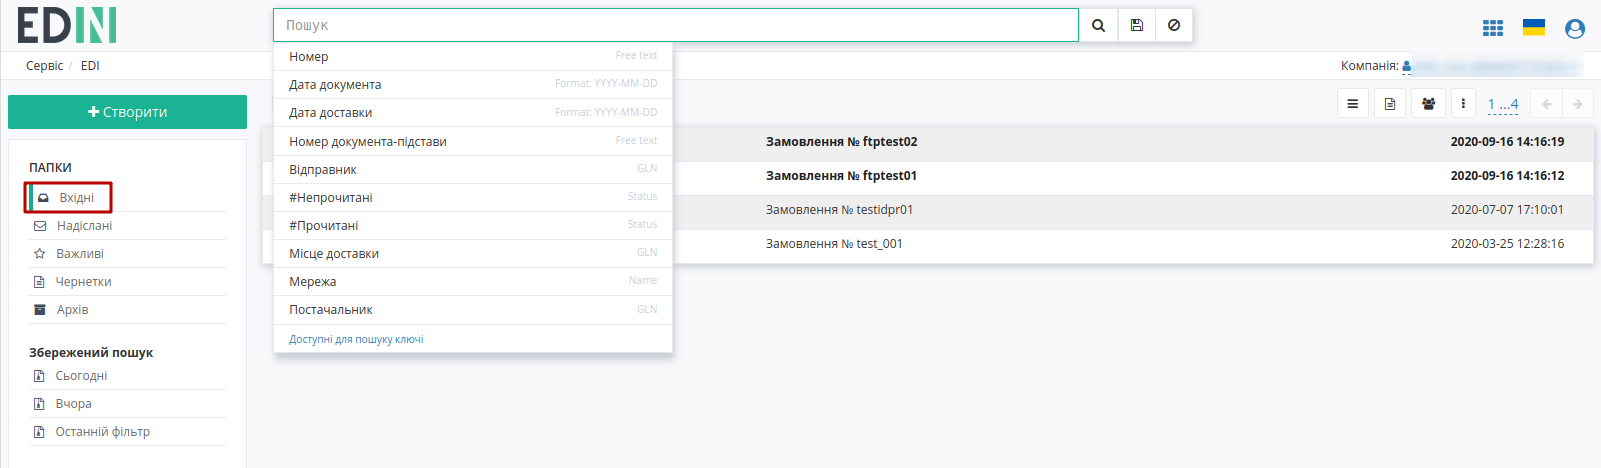Click the users group icon

(1428, 104)
